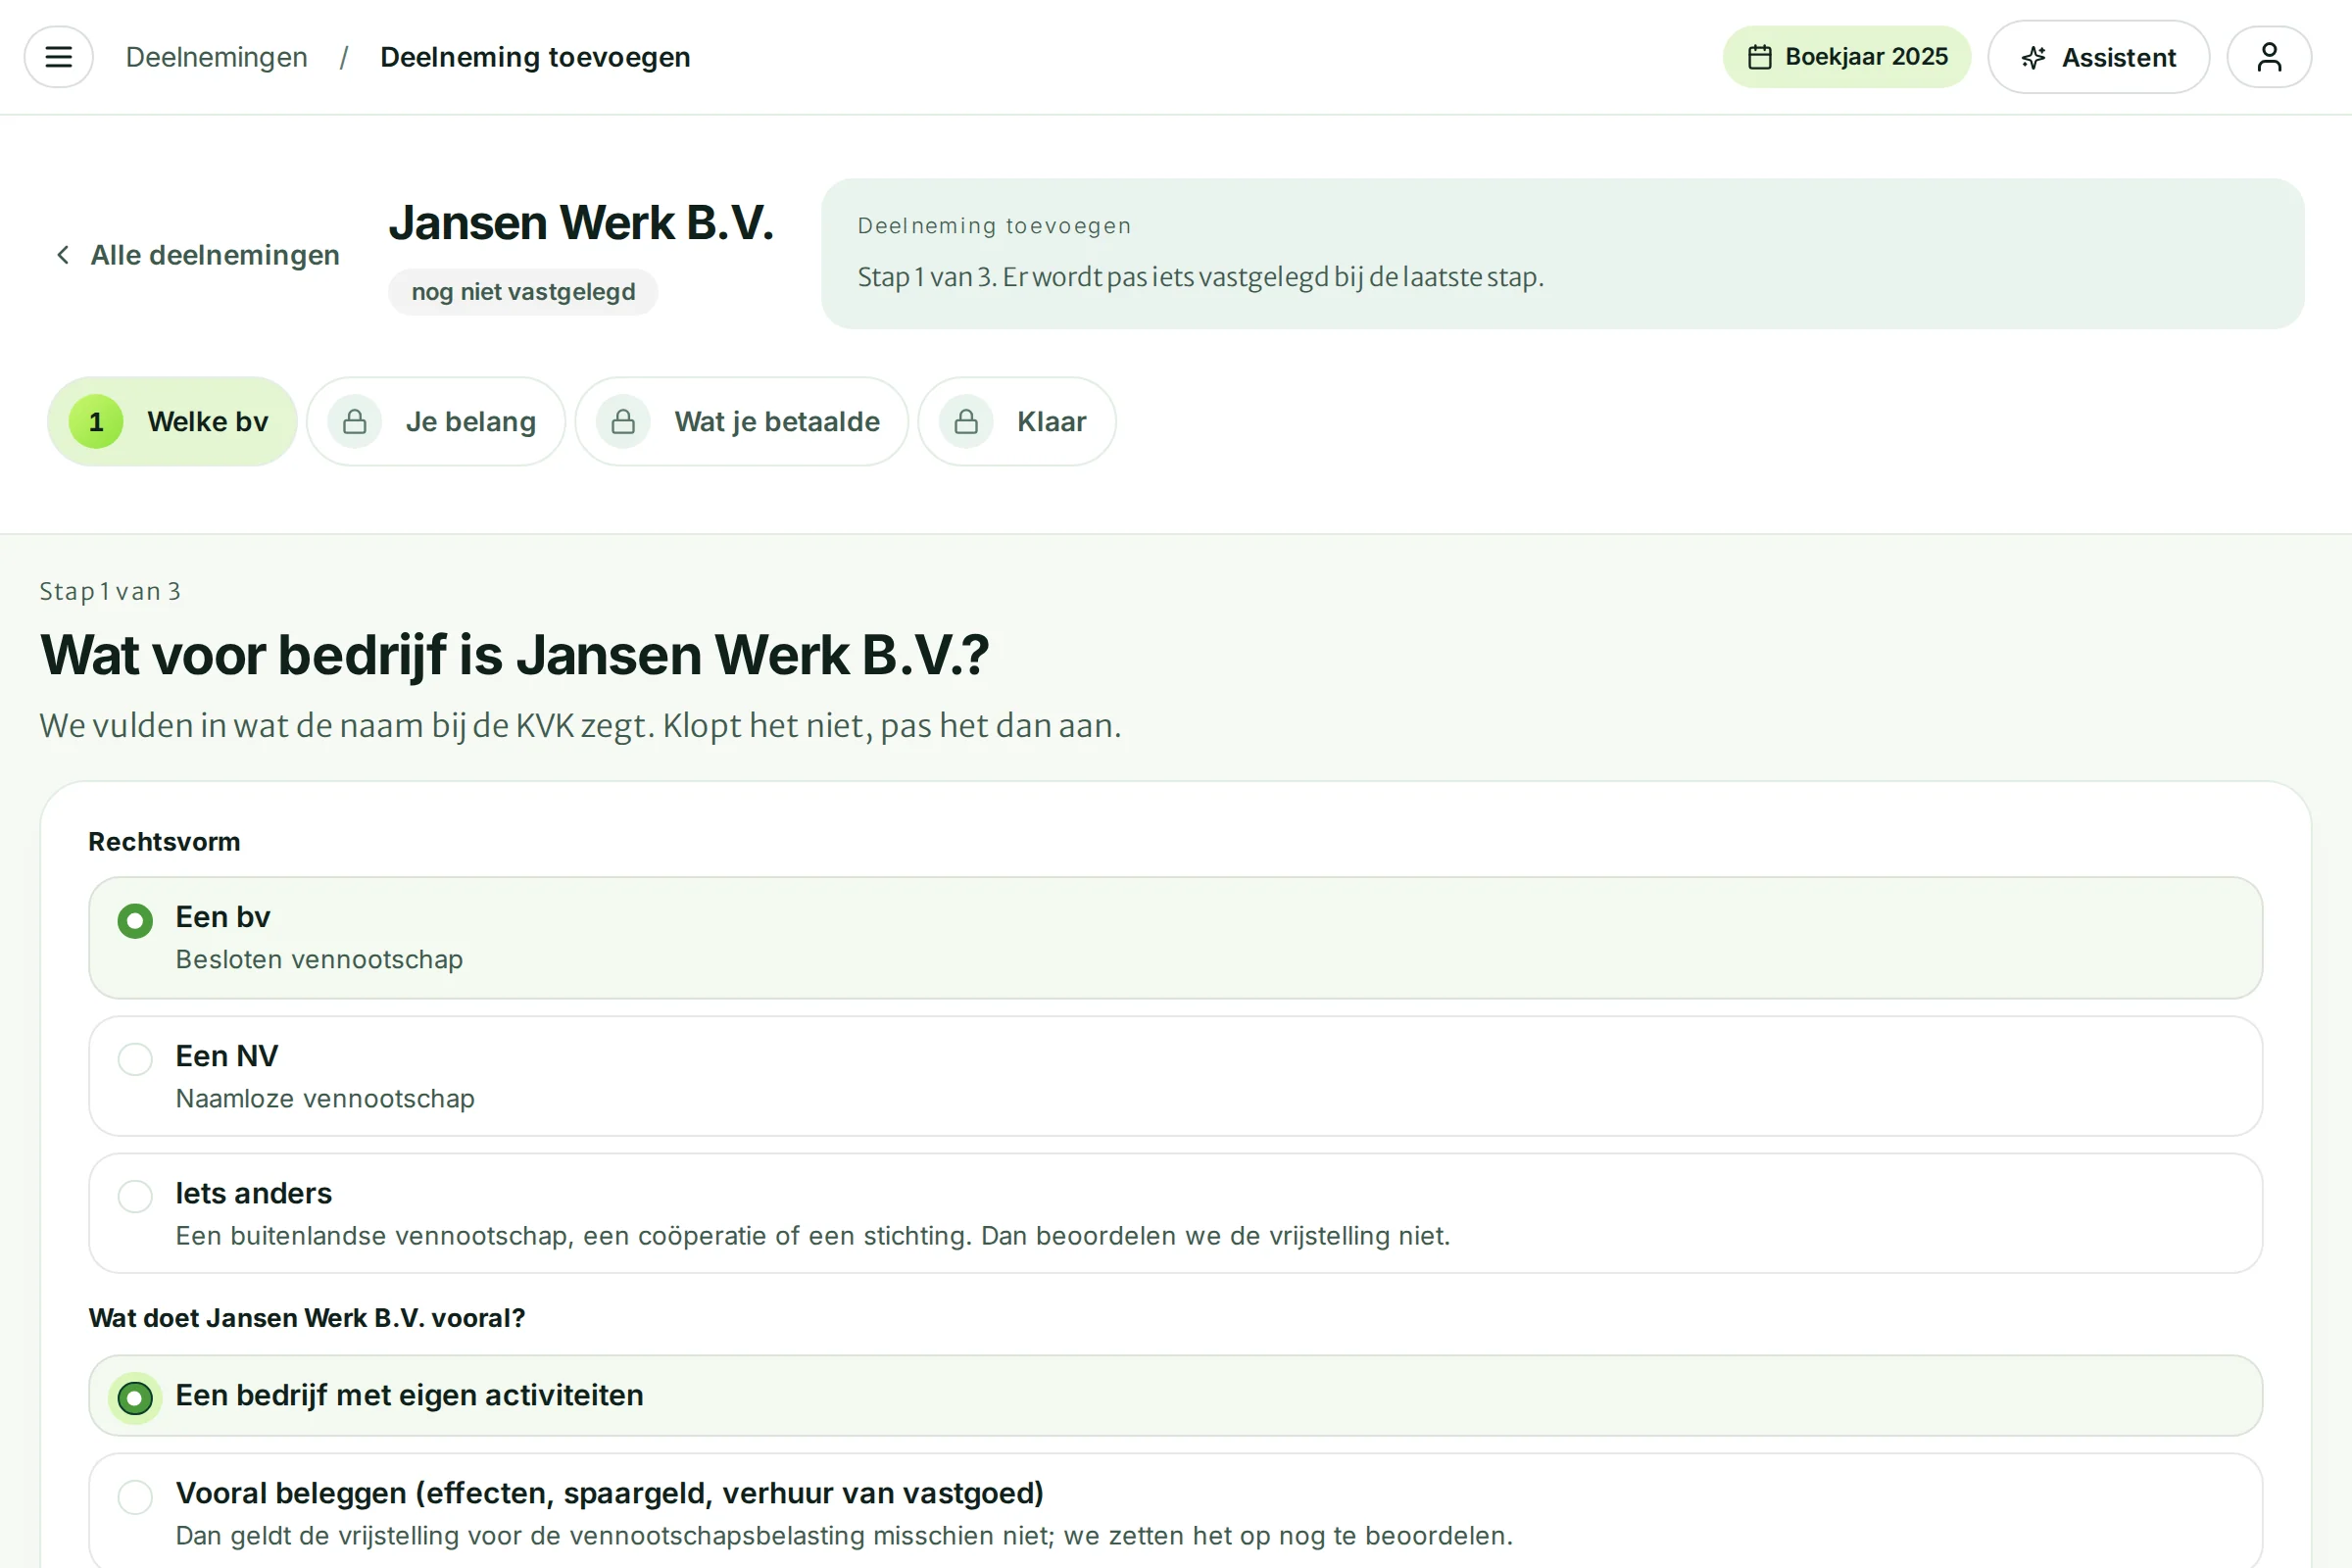Click the Wat voor bedrijf is Jansen Werk B.V.? heading
This screenshot has height=1568, width=2352.
pos(514,656)
